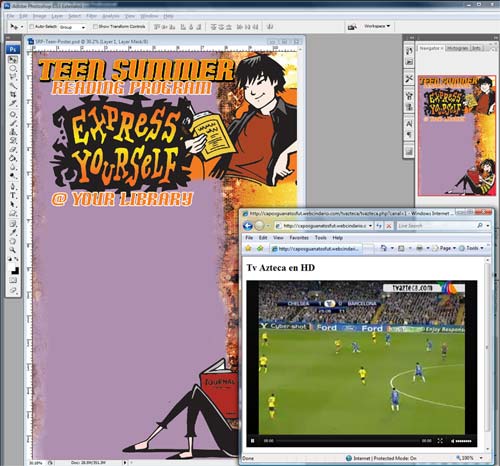Open the Page dropdown in IE
Screen dimensions: 500x466
point(444,248)
